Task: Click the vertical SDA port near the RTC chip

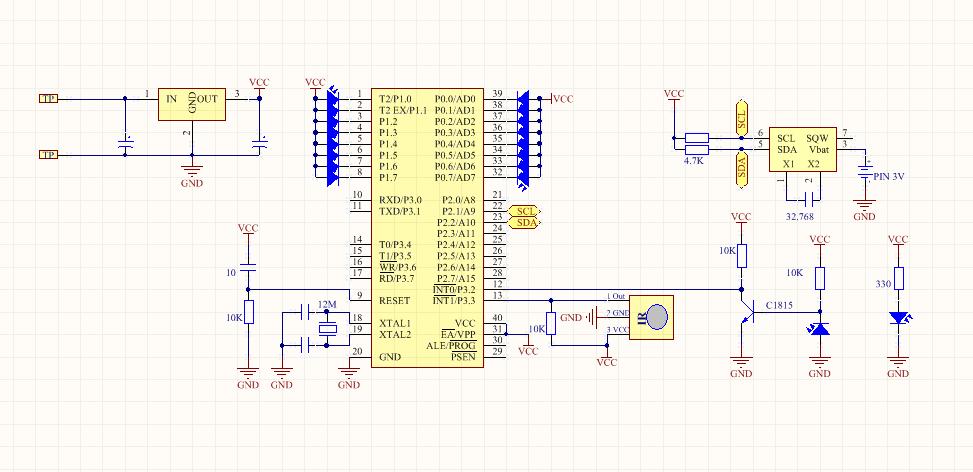Action: [741, 168]
